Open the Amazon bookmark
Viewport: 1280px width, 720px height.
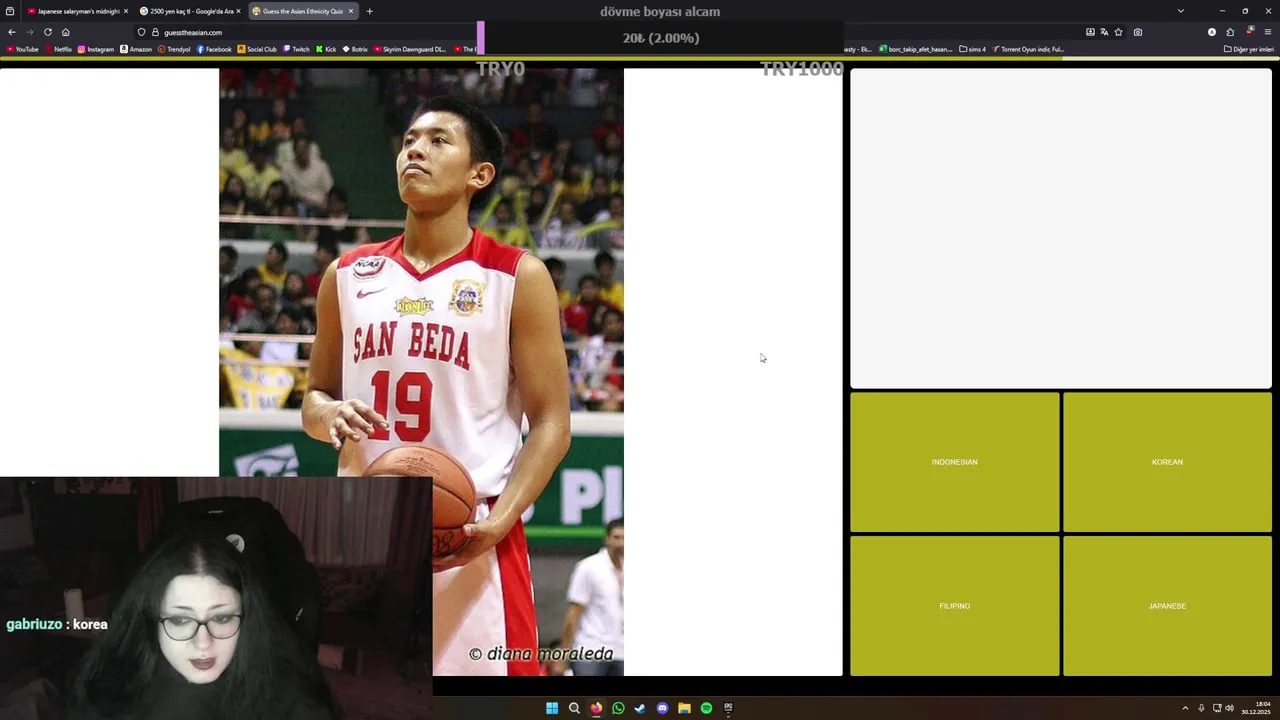(136, 49)
